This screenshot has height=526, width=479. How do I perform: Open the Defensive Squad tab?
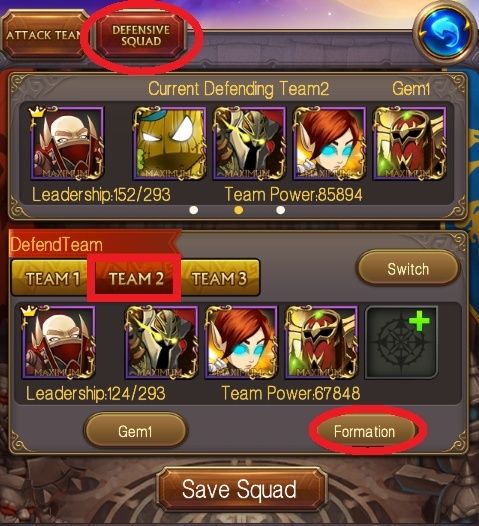[141, 36]
